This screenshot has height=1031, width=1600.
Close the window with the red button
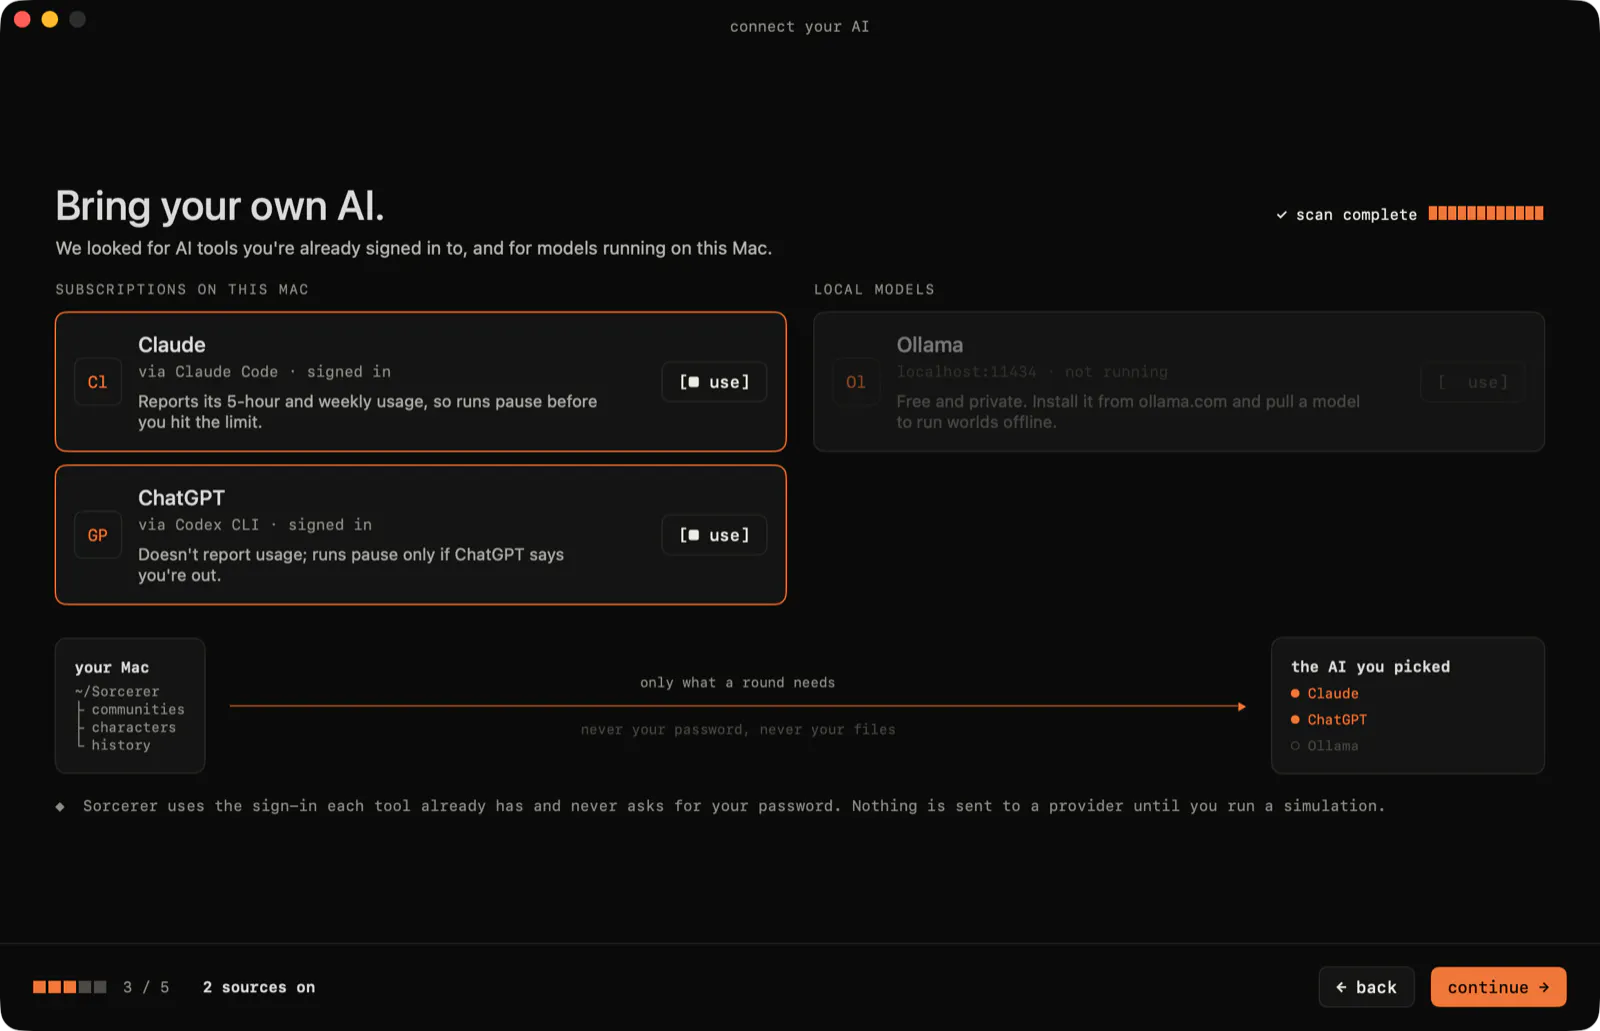tap(22, 19)
